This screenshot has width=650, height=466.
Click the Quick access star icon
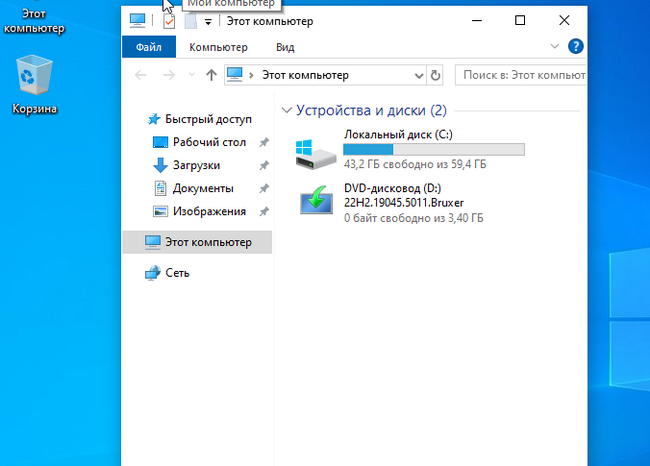click(x=154, y=119)
